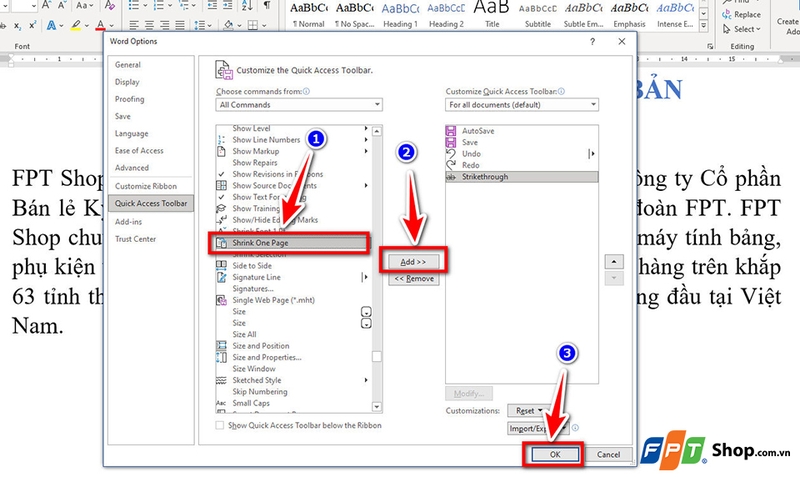Tick Show Quick Access Toolbar below the Ribbon
The height and width of the screenshot is (477, 800).
[x=220, y=425]
